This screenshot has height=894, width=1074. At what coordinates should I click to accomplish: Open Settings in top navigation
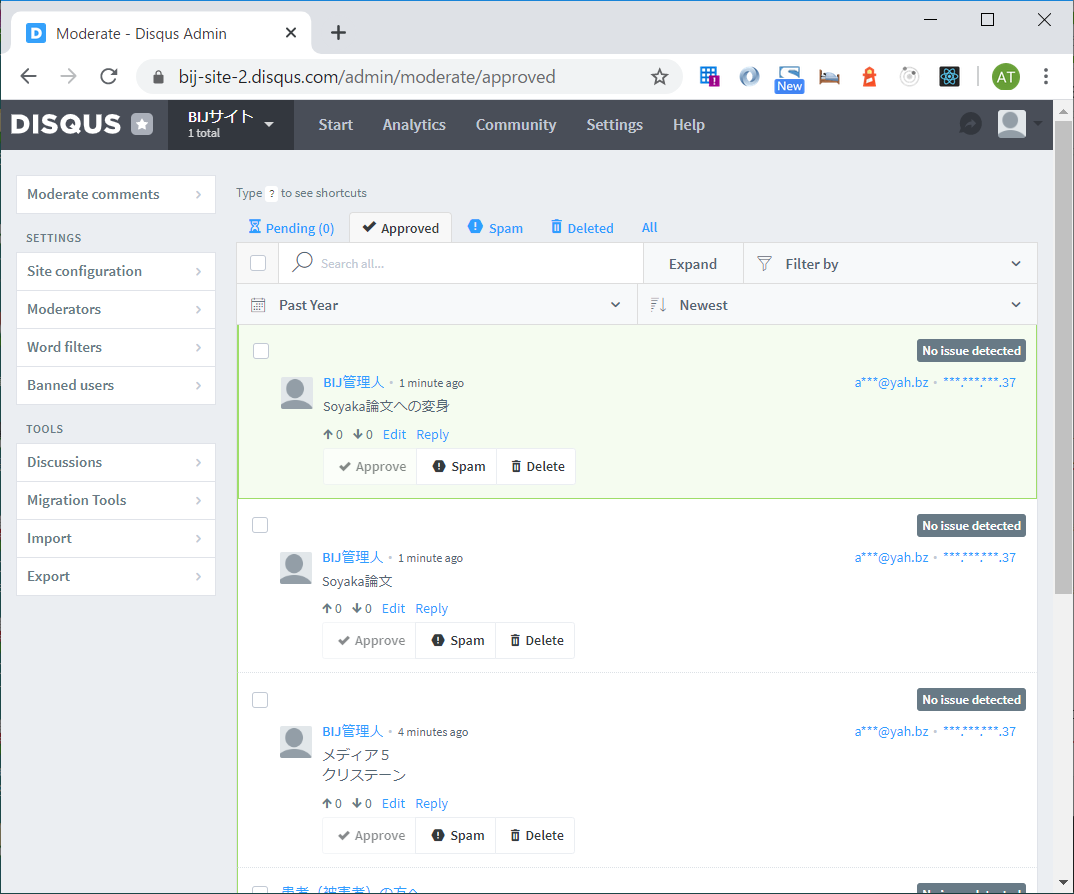(x=614, y=125)
